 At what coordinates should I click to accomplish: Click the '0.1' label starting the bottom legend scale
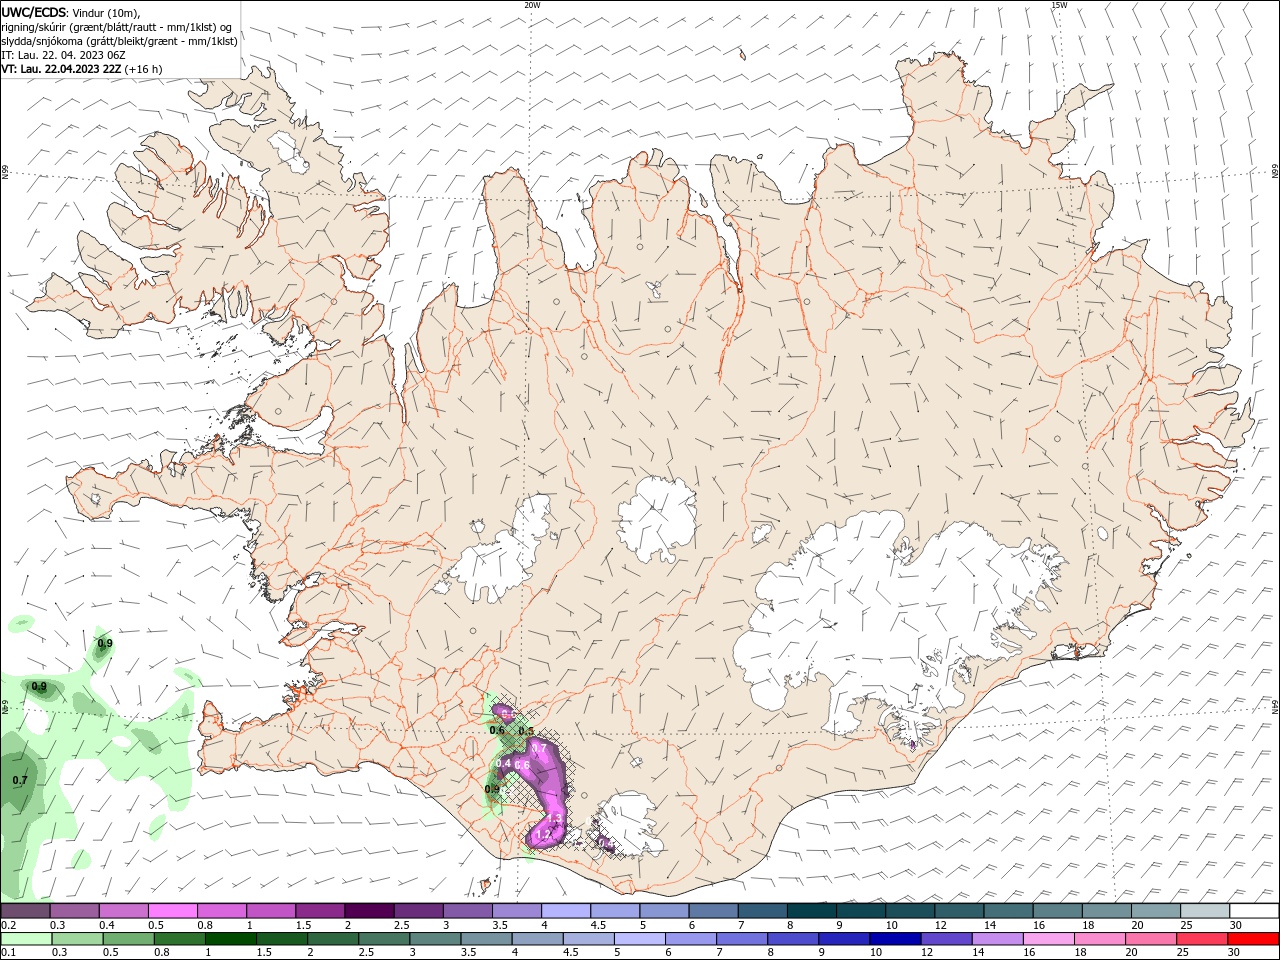[8, 953]
